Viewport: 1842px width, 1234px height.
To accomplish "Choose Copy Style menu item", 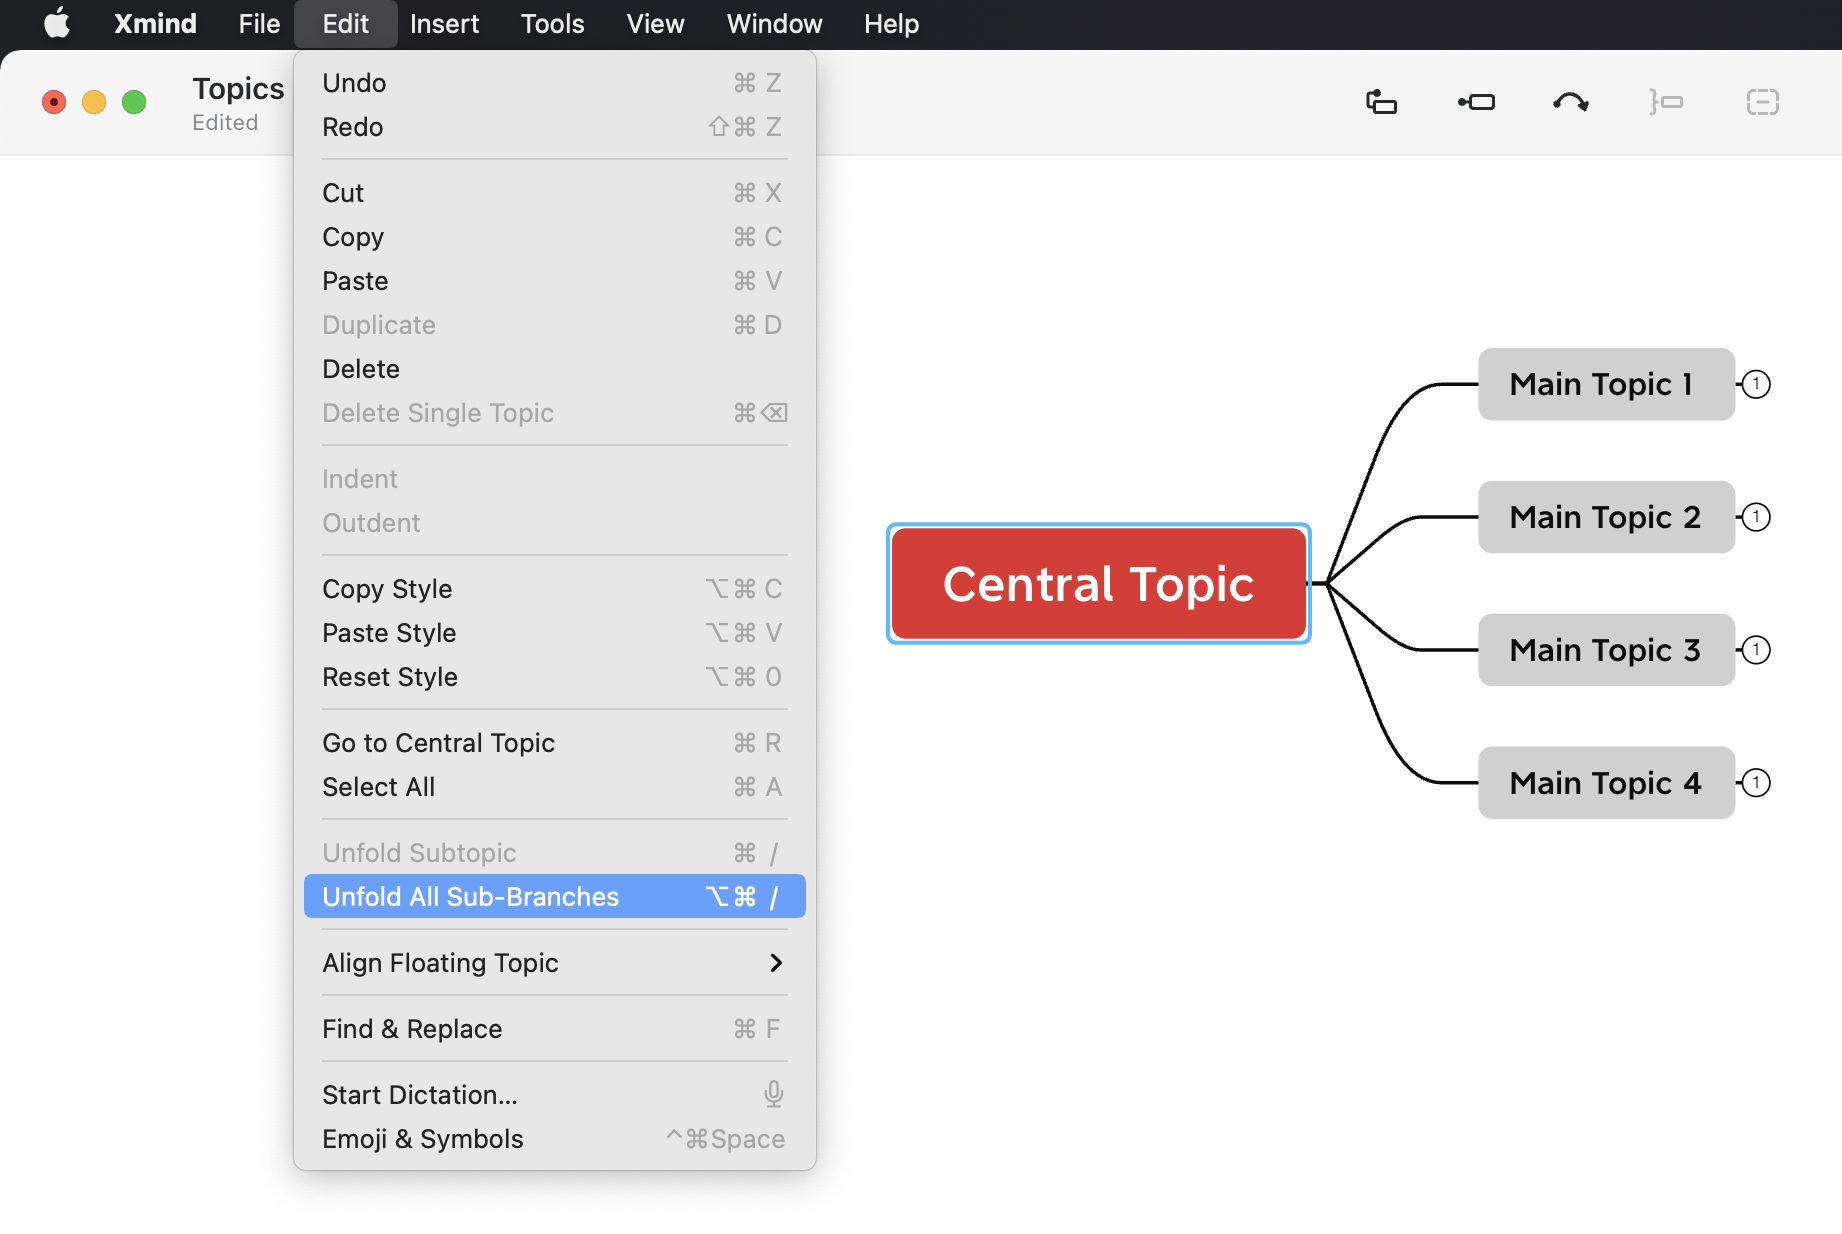I will click(x=554, y=589).
